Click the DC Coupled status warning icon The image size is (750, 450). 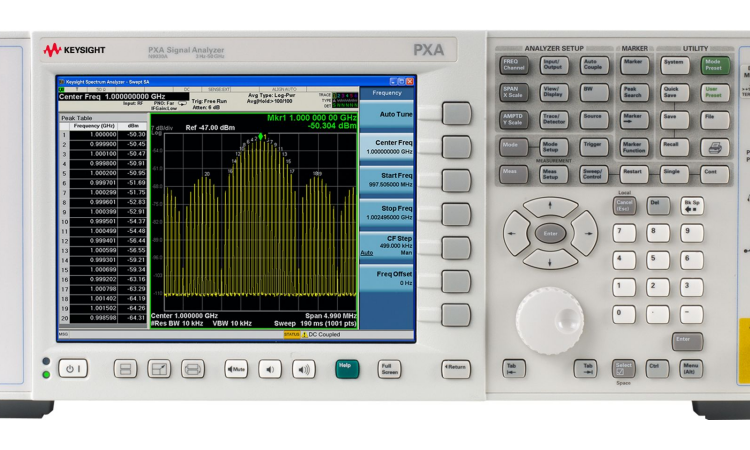point(305,335)
